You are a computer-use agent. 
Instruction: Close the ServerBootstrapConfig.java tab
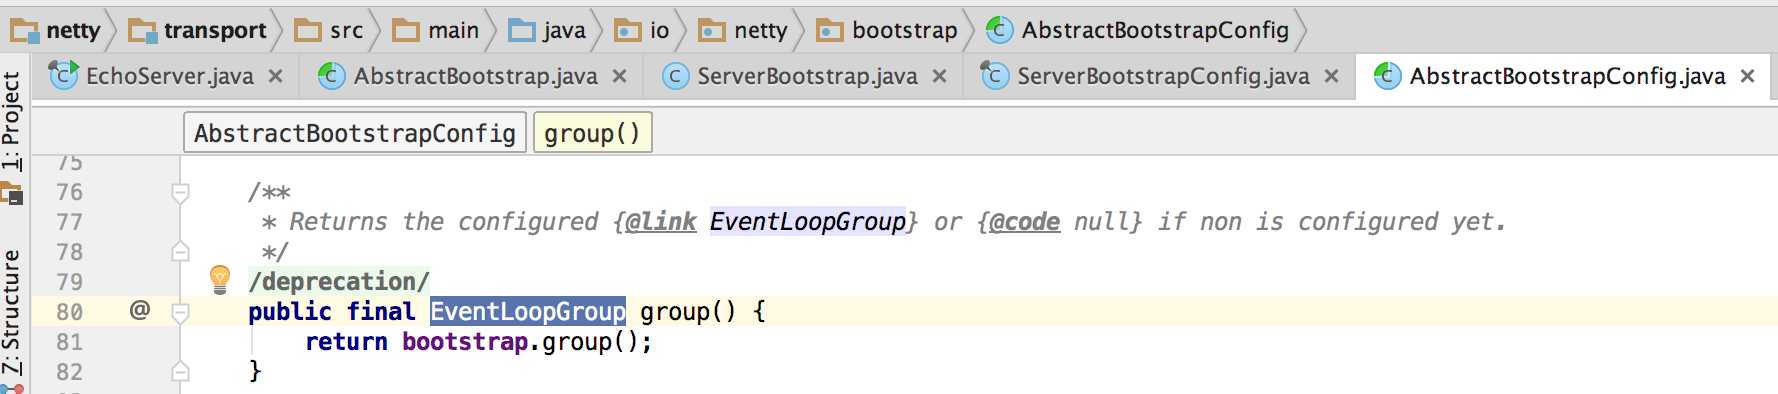(1332, 76)
